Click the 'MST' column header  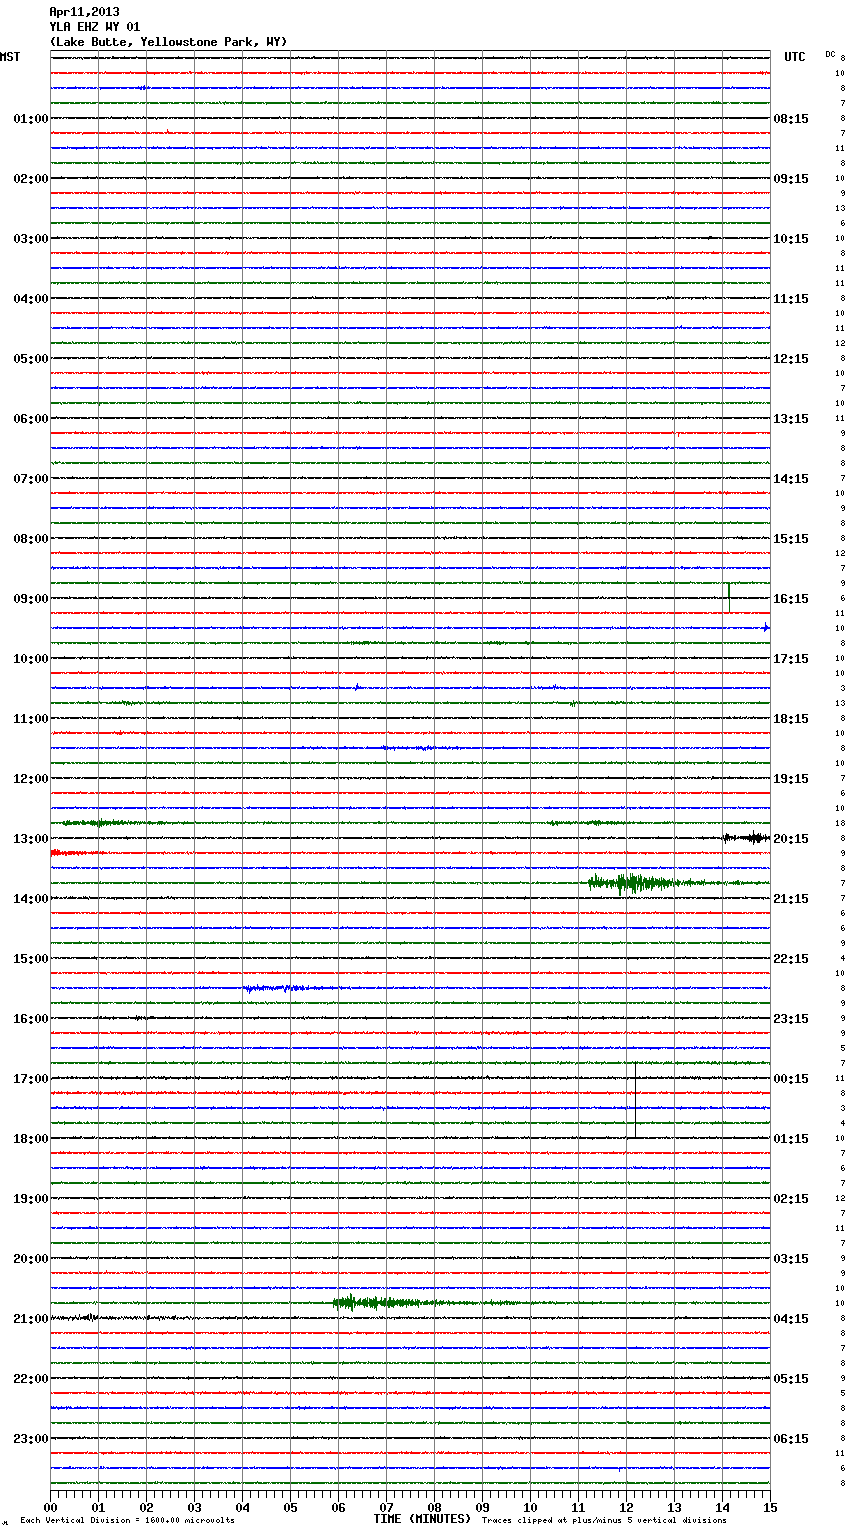(10, 57)
